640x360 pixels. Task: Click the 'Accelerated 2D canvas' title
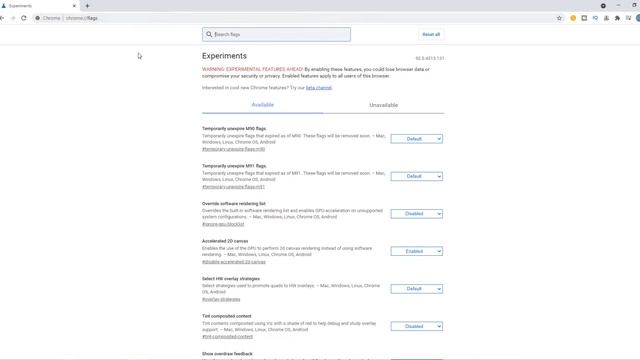coord(225,241)
